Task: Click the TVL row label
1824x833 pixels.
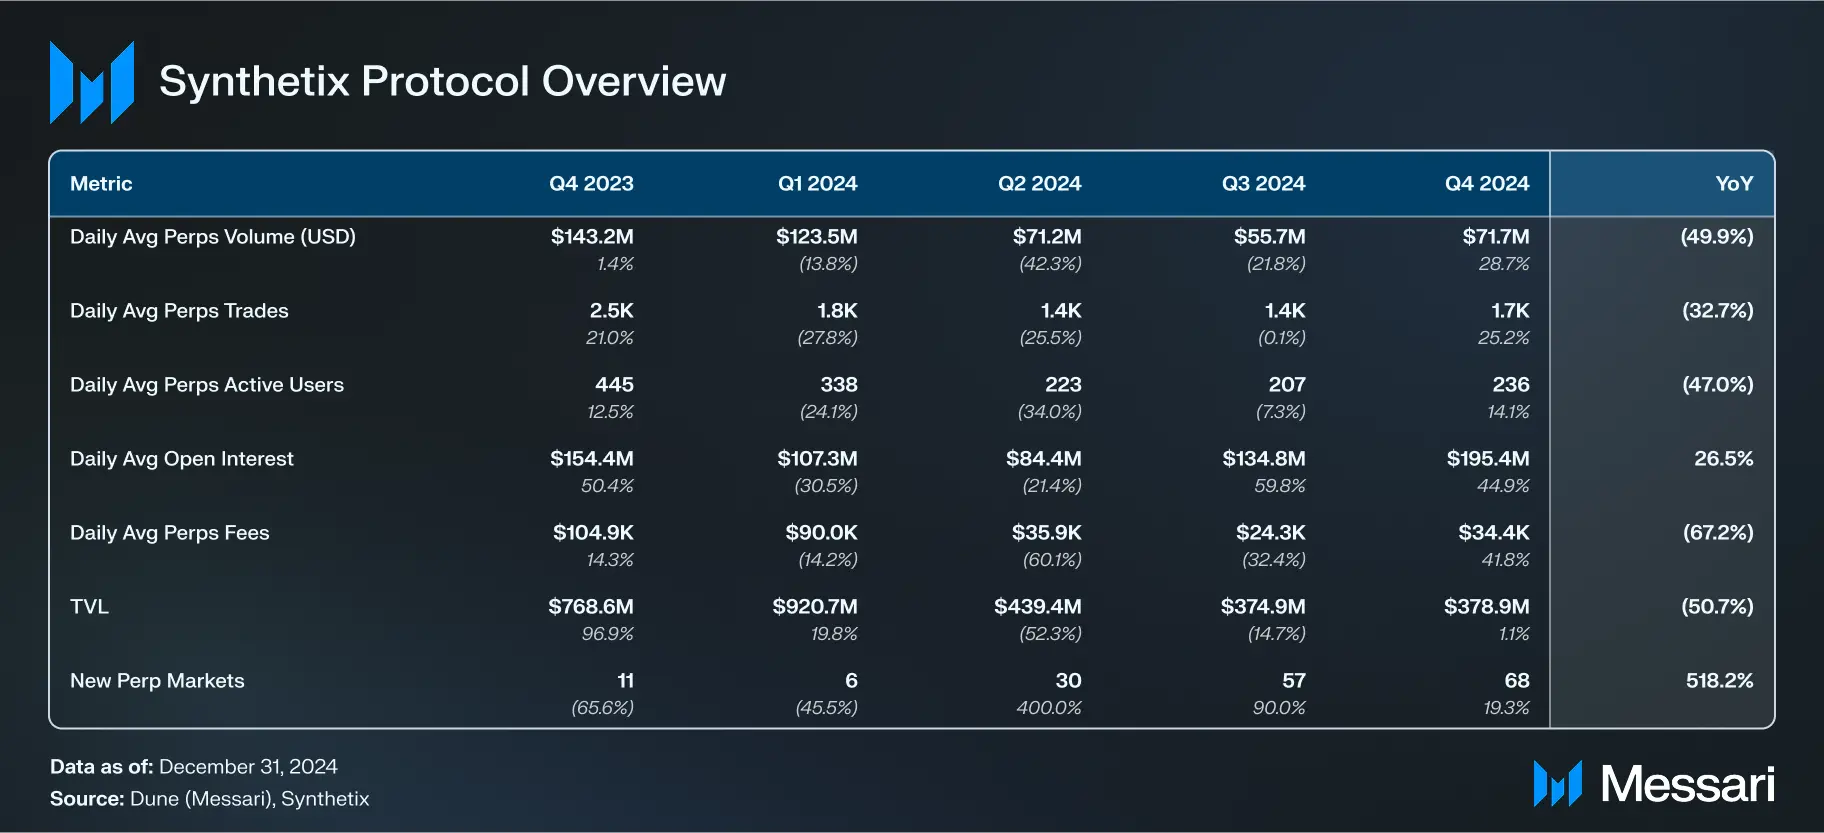Action: (89, 607)
